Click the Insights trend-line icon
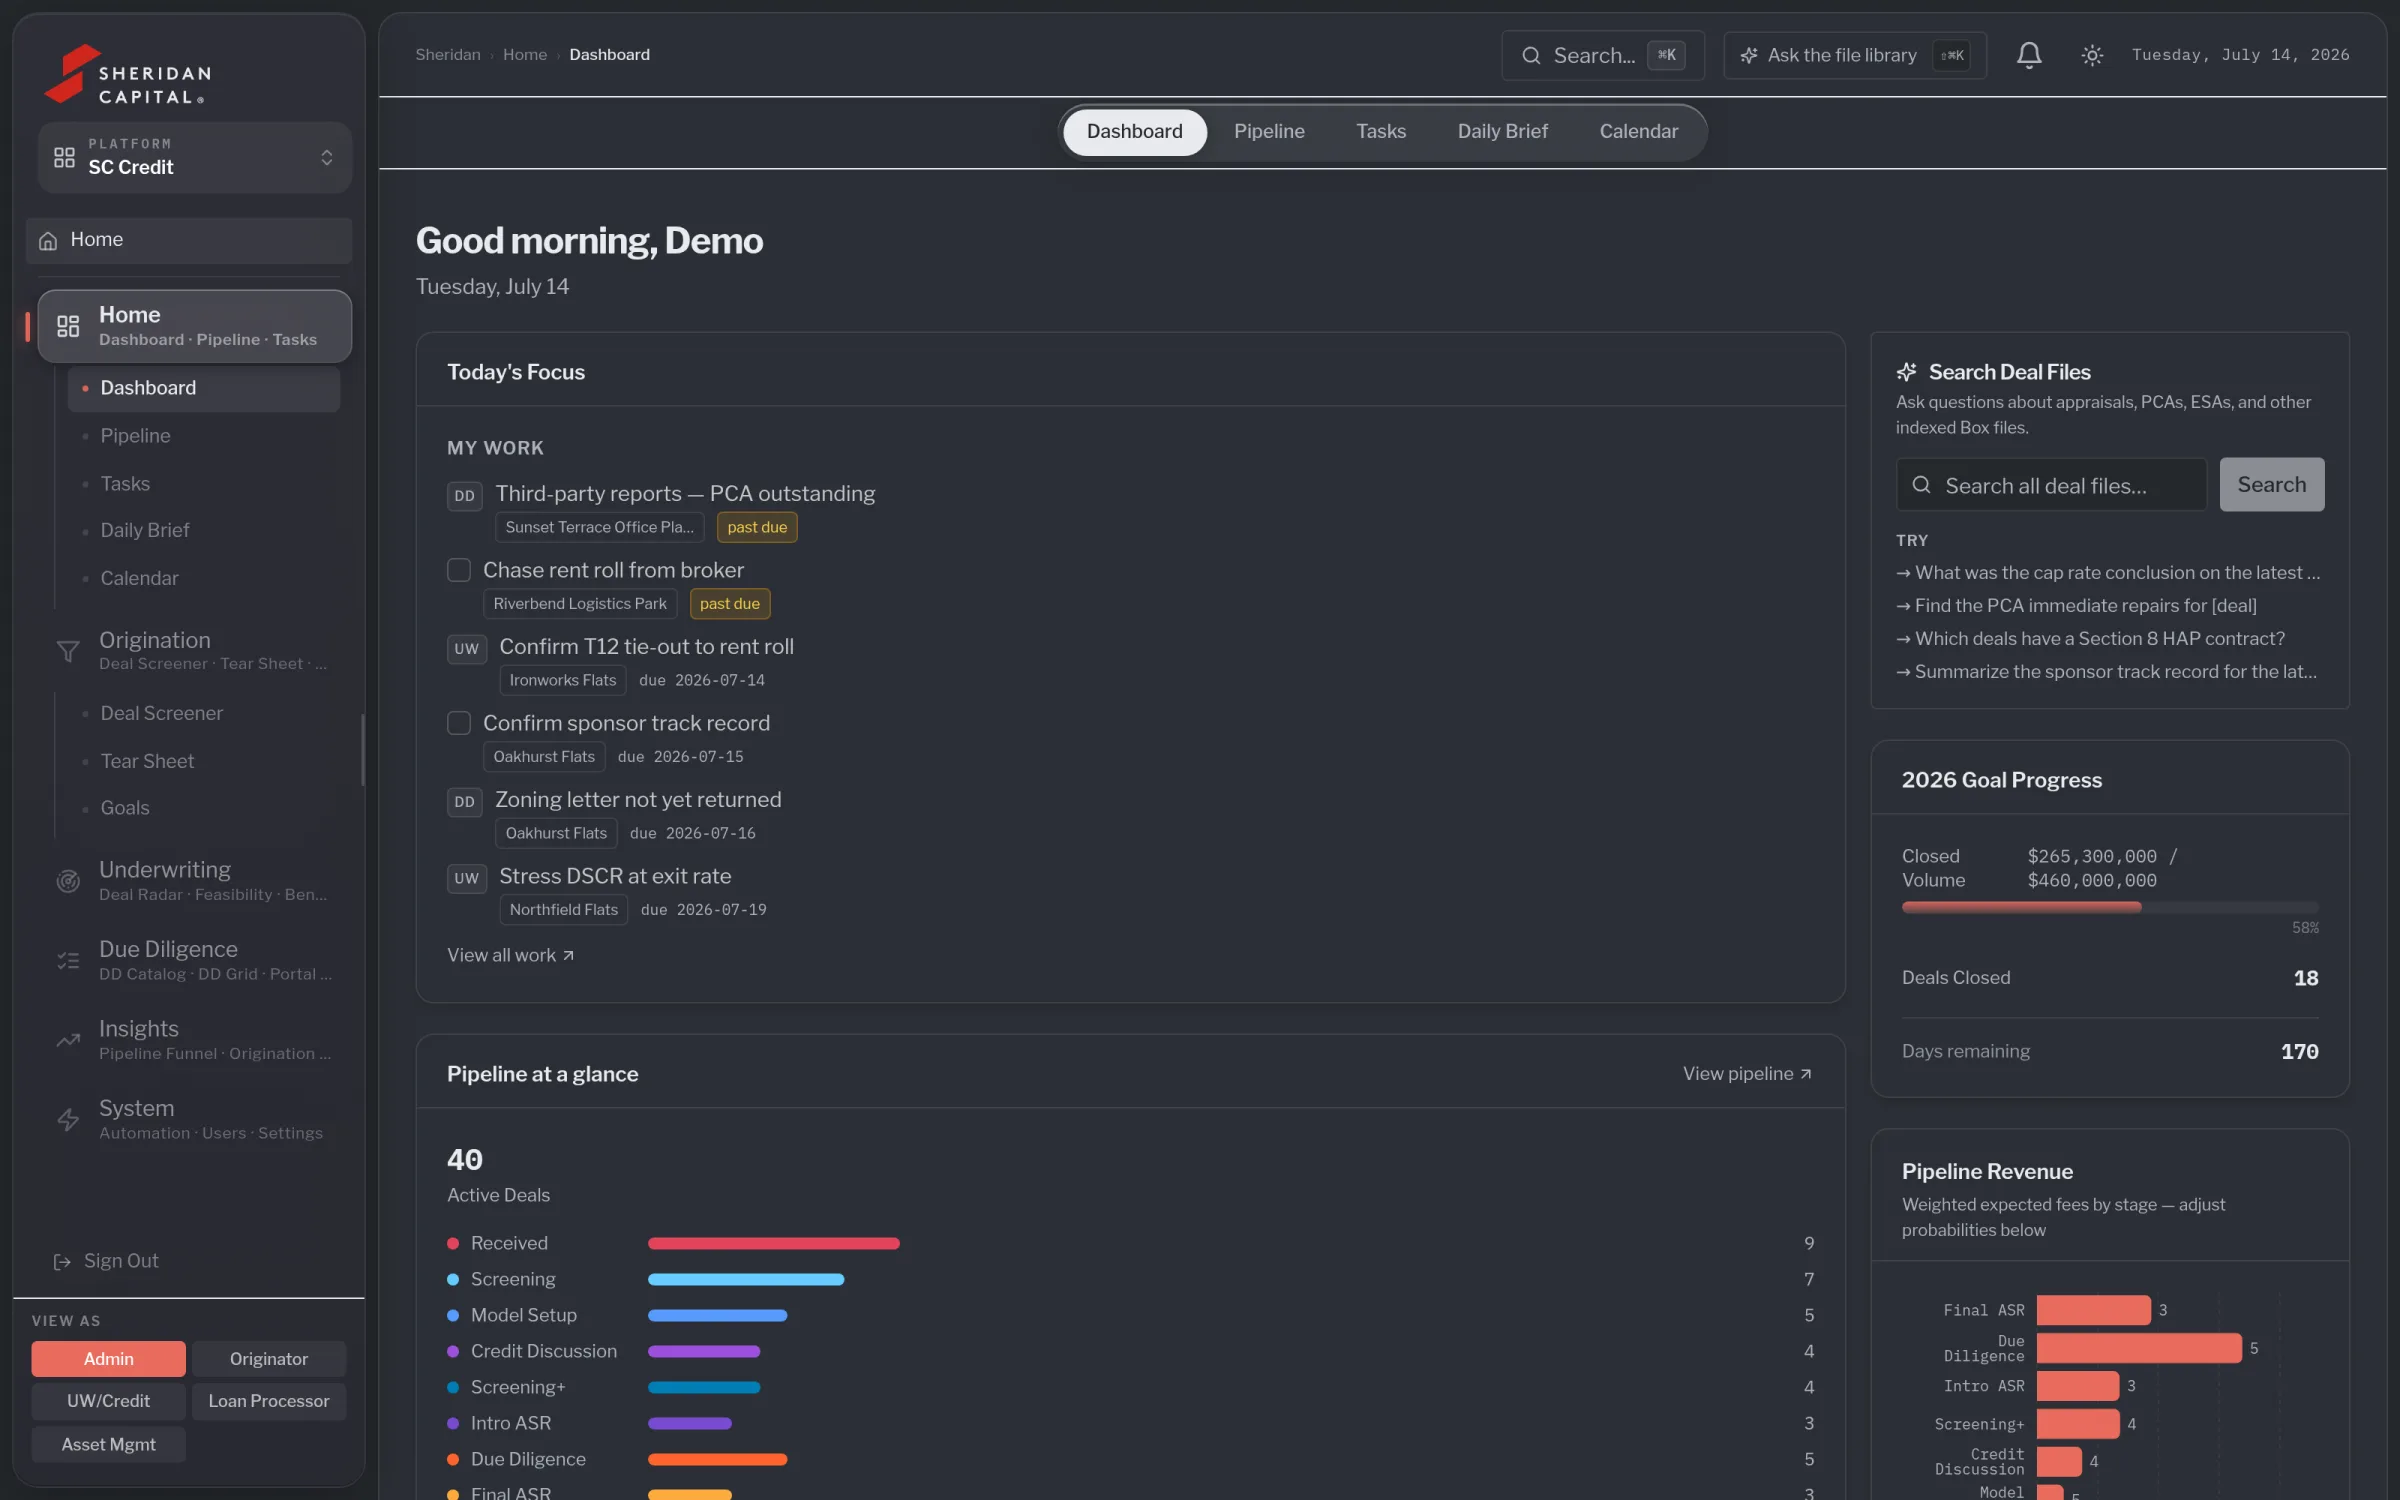The image size is (2400, 1500). point(67,1040)
